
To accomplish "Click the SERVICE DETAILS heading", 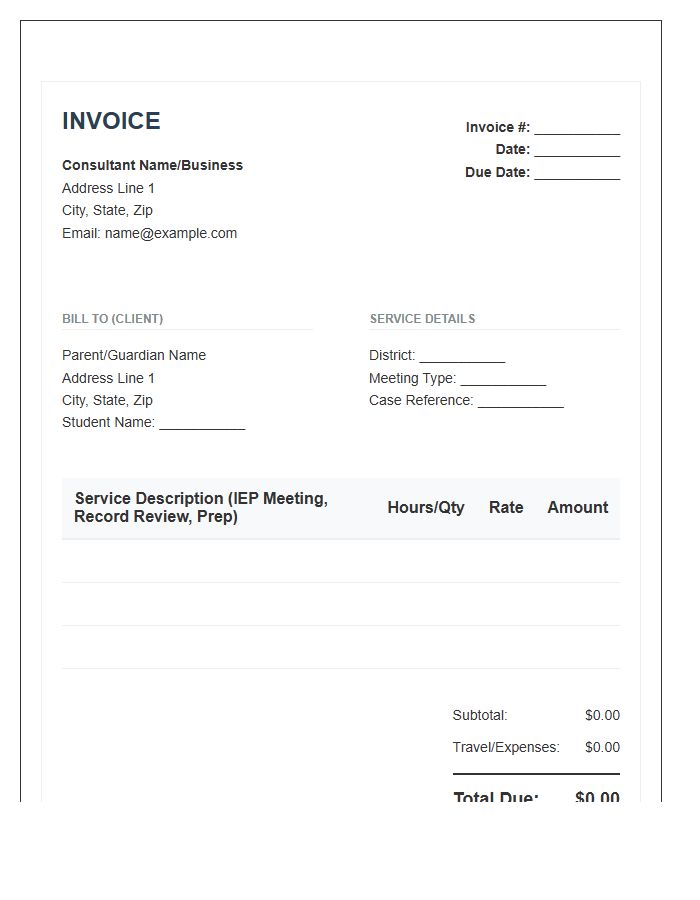I will tap(422, 319).
